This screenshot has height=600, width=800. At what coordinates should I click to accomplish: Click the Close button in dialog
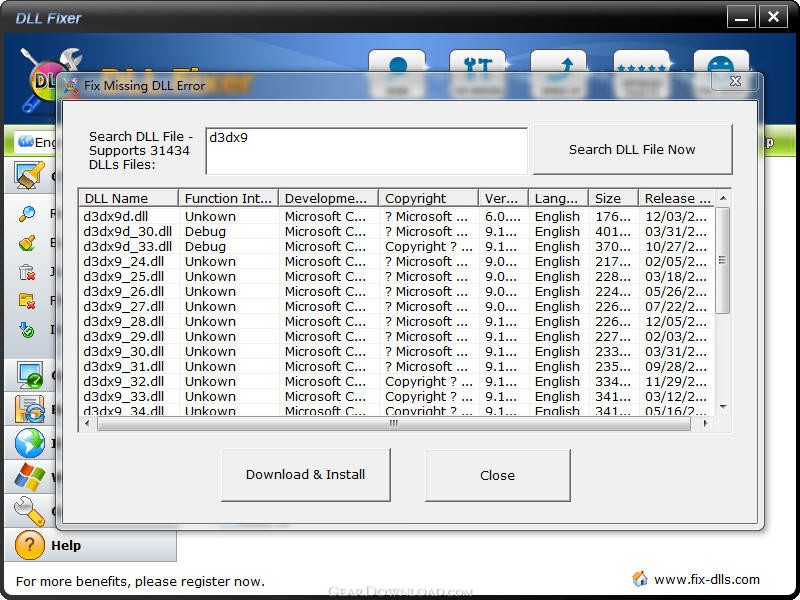tap(497, 476)
